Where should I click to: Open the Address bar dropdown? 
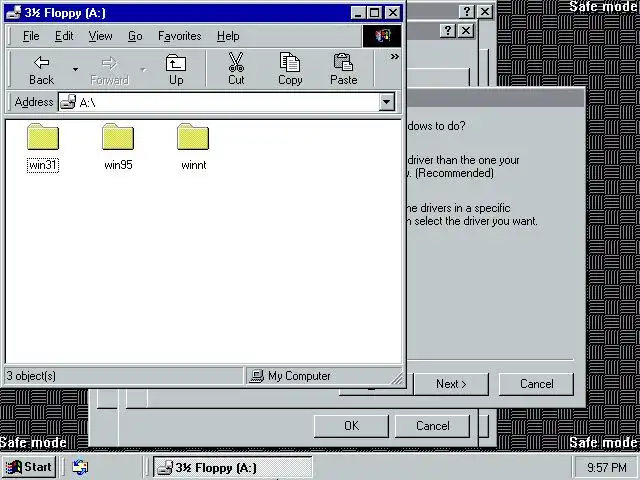coord(387,102)
